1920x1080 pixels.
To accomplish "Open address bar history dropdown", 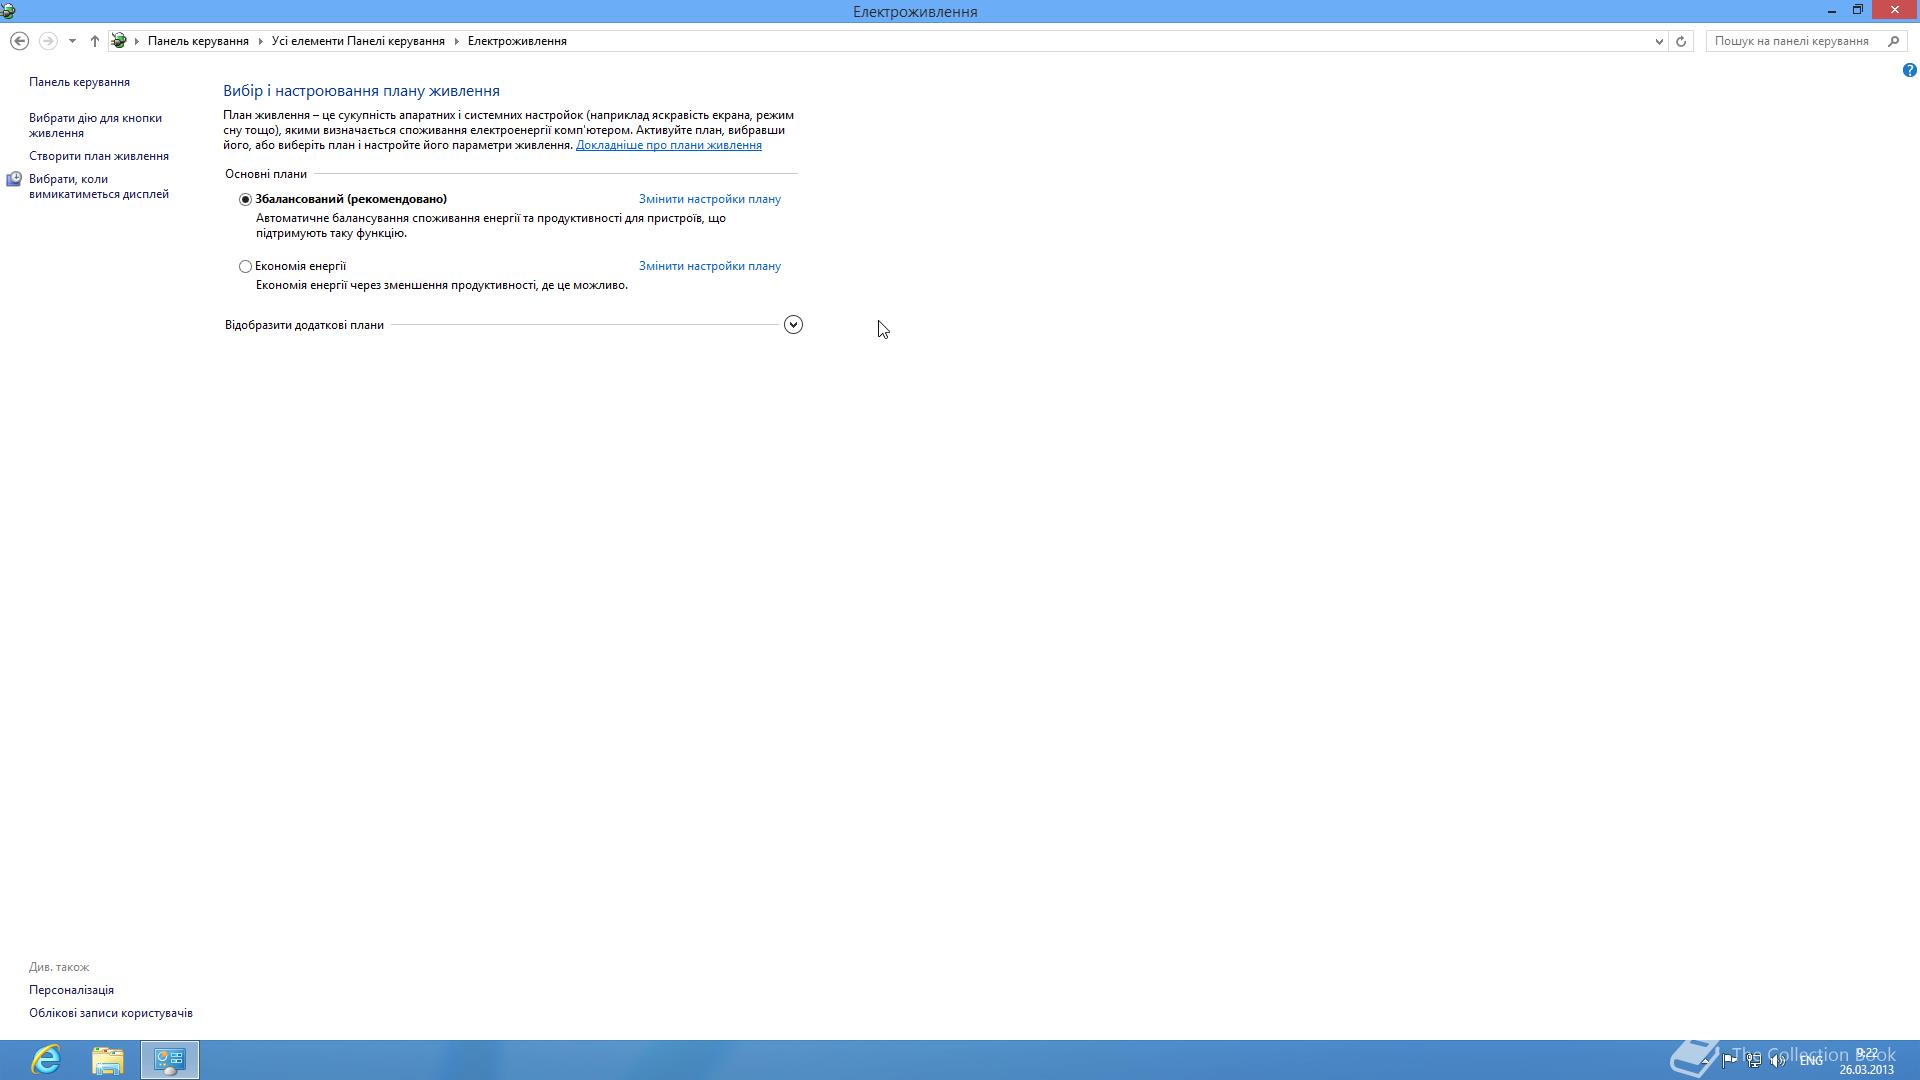I will tap(1659, 41).
